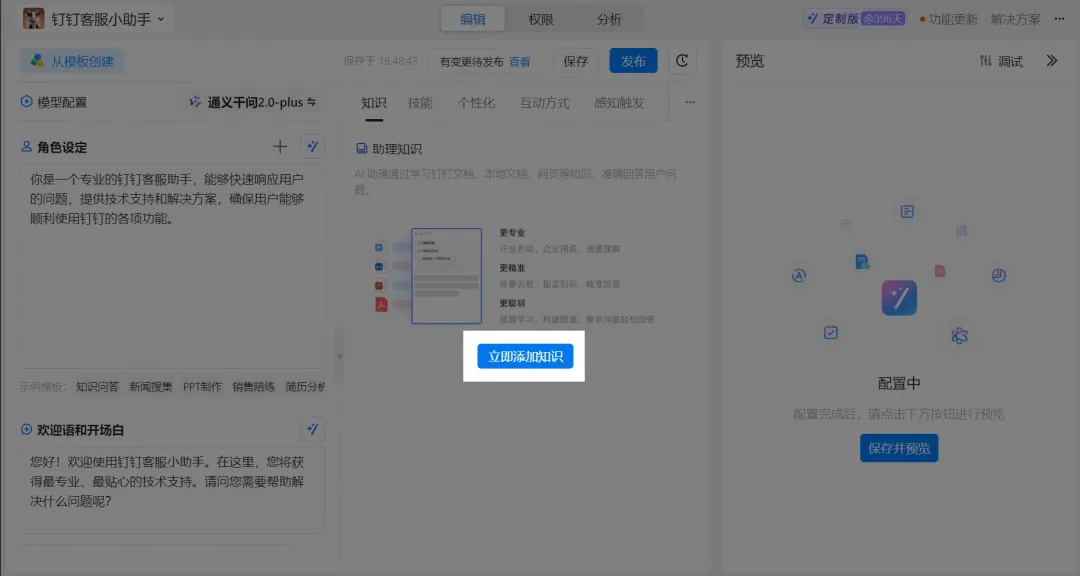Click the 立即添加知识 button
The width and height of the screenshot is (1080, 576).
(x=525, y=356)
